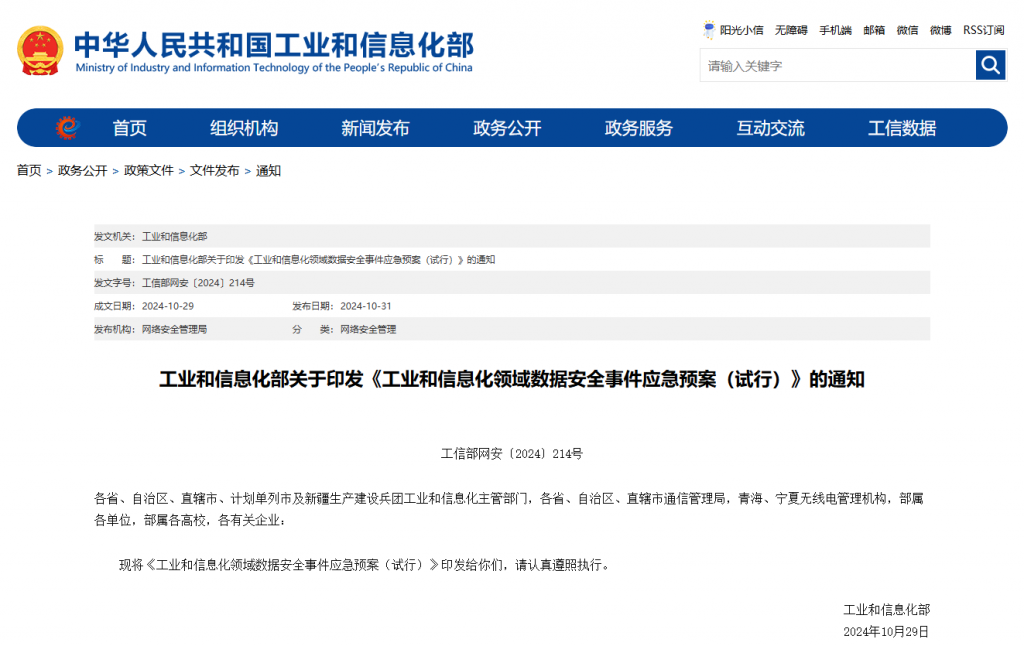Go to 新闻发布 section

click(375, 128)
